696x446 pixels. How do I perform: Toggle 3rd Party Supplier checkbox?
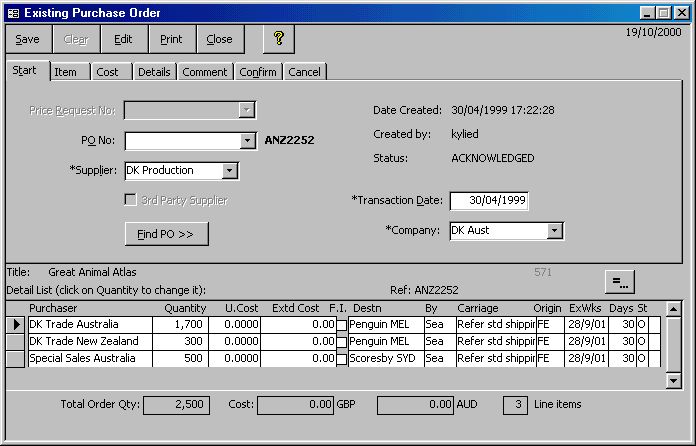130,200
